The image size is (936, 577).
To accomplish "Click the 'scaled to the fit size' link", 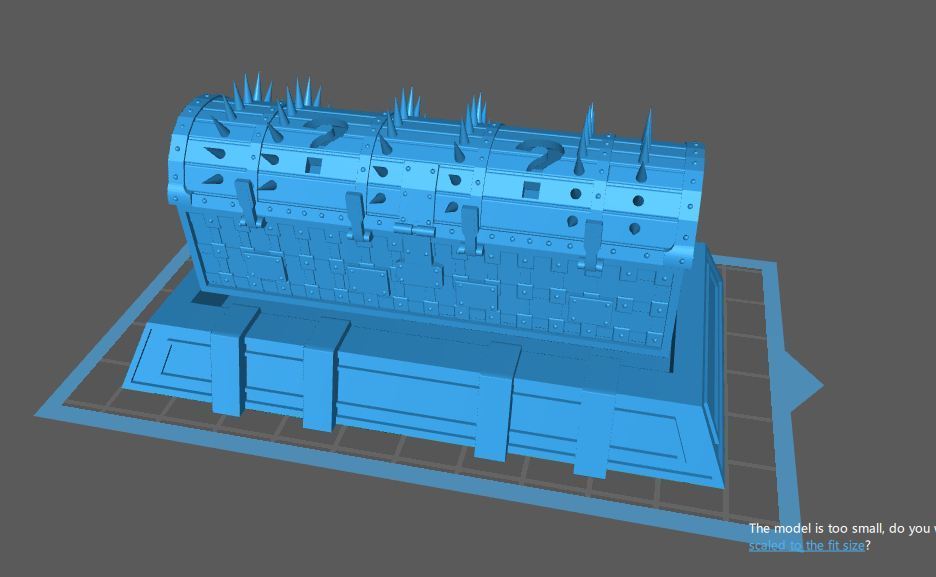I will coord(805,546).
